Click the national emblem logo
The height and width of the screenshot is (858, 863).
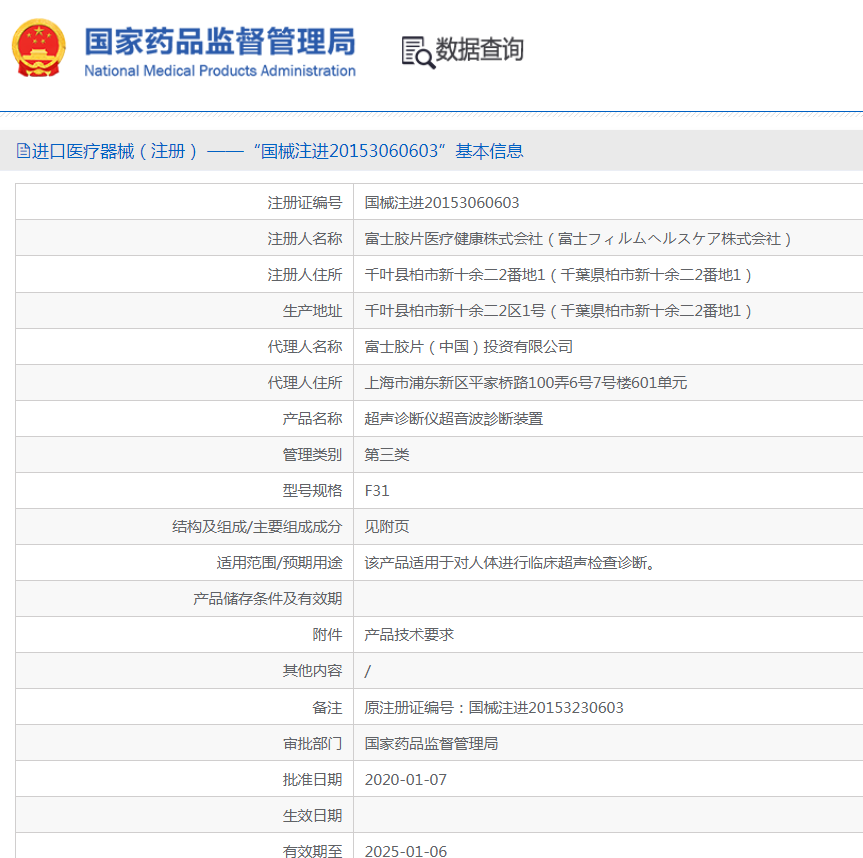[39, 48]
